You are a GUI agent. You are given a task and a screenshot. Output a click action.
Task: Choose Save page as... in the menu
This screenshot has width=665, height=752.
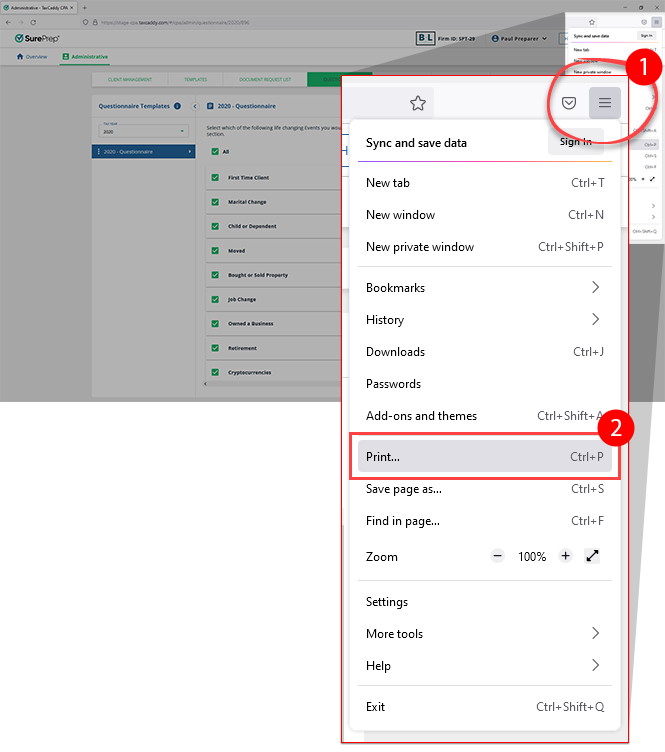pyautogui.click(x=485, y=489)
